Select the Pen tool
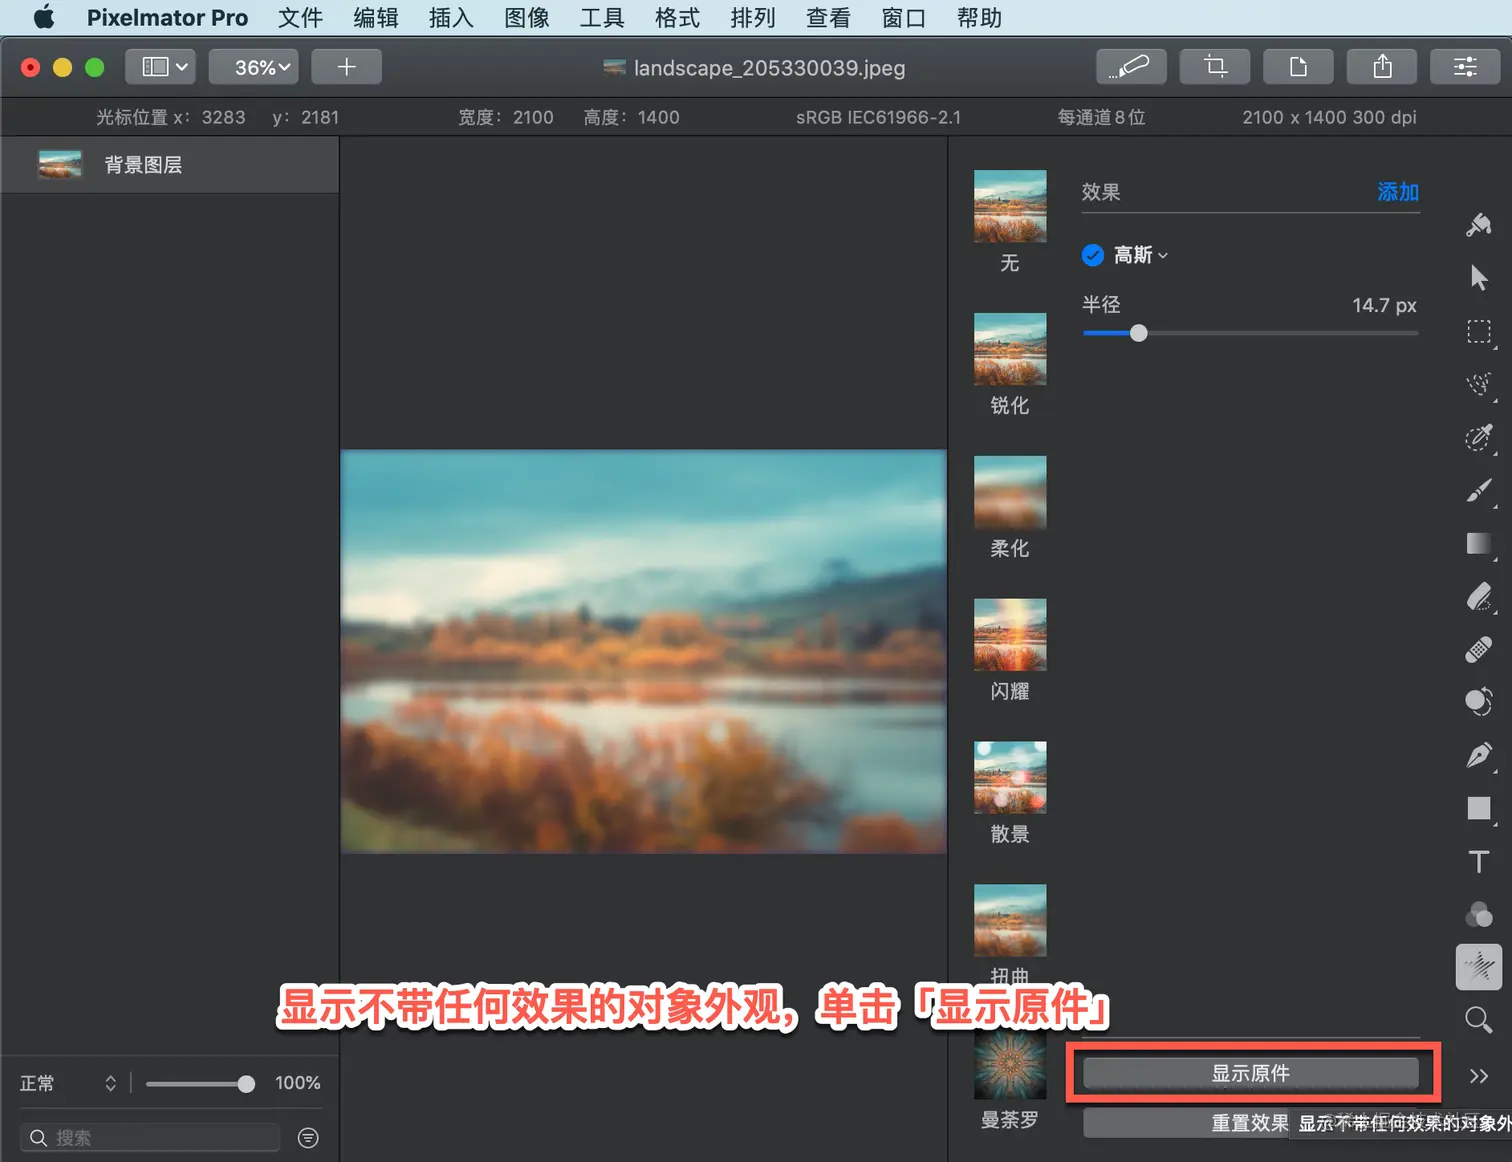The image size is (1512, 1162). click(1479, 755)
